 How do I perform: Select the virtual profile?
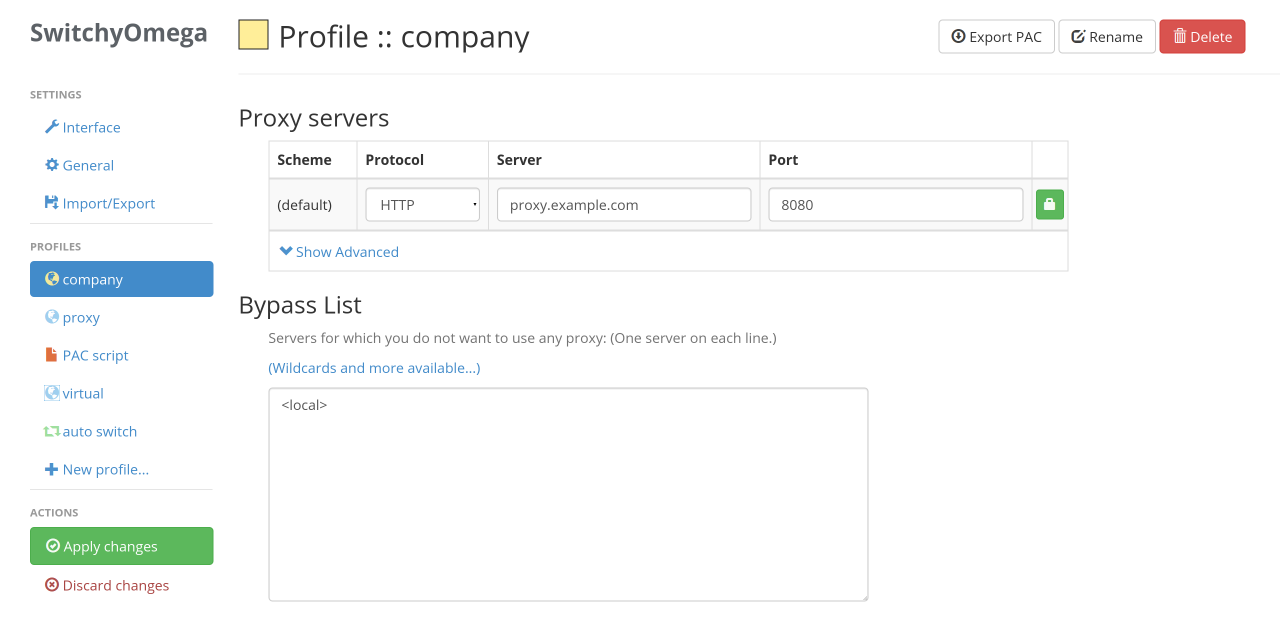pos(121,393)
